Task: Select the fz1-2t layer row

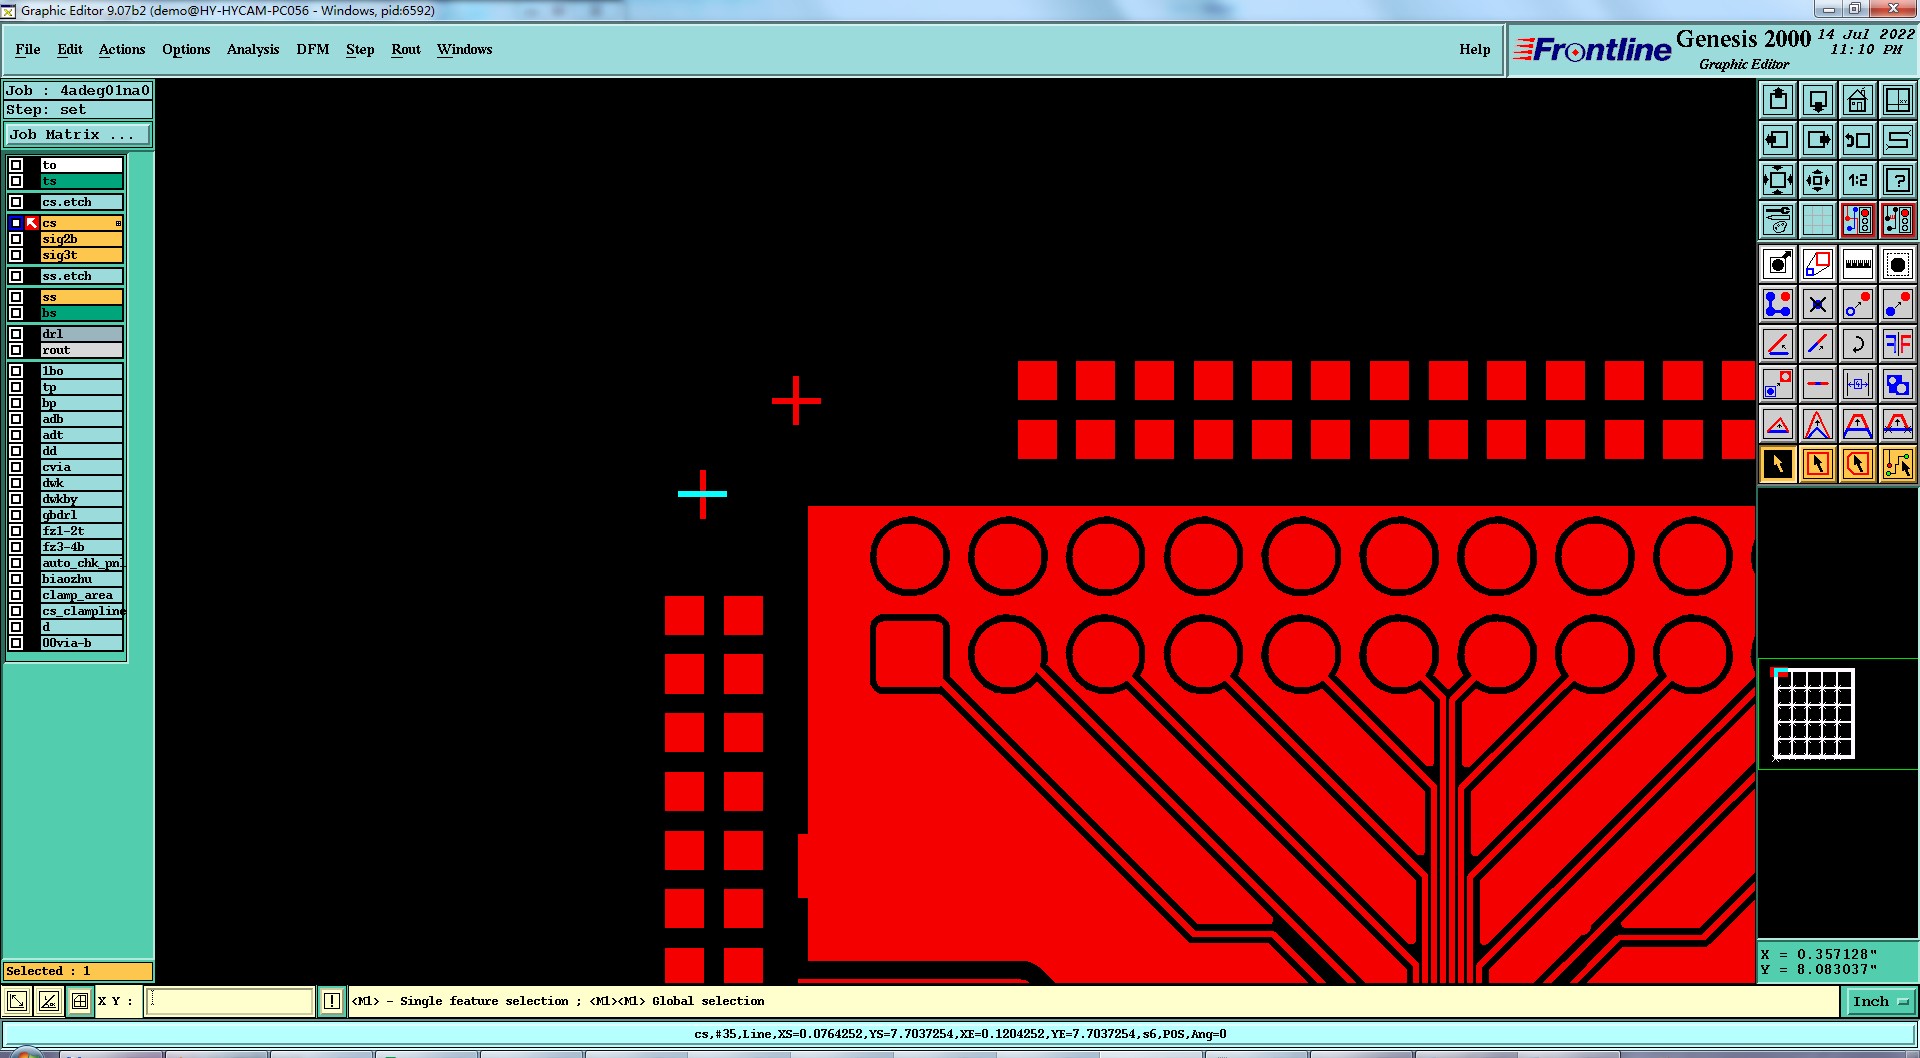Action: coord(81,531)
